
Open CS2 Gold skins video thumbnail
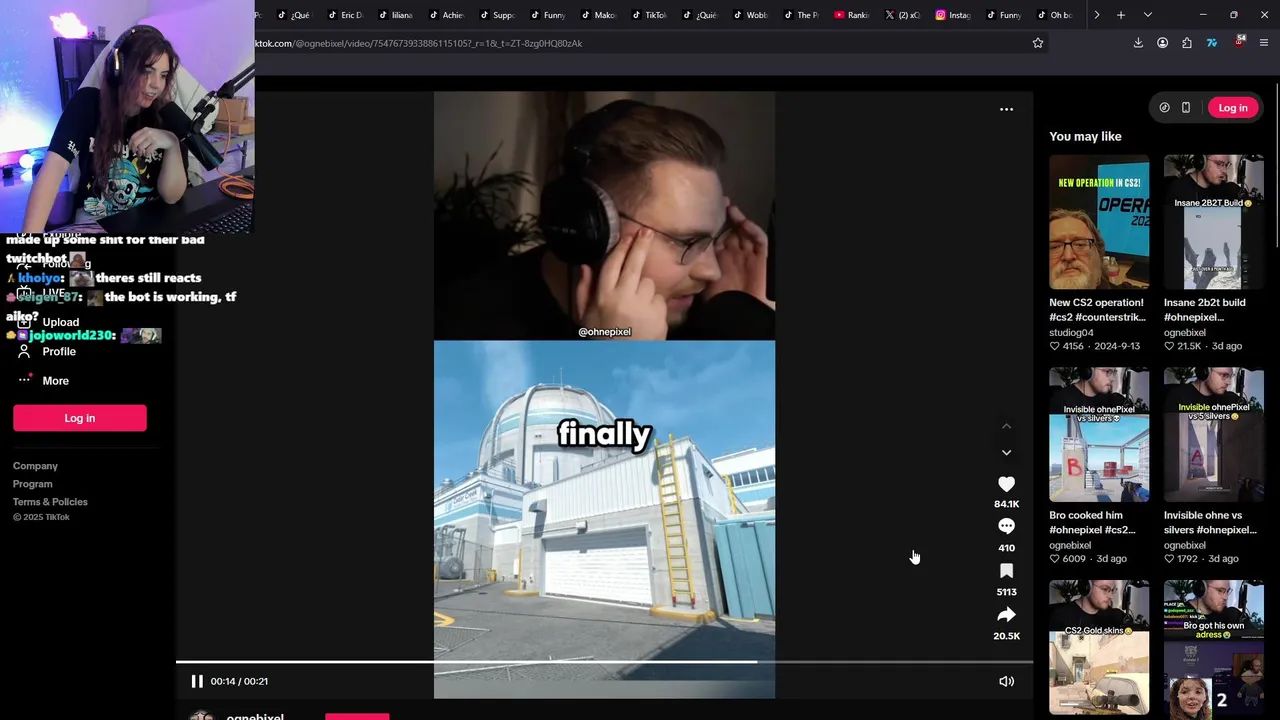tap(1099, 647)
